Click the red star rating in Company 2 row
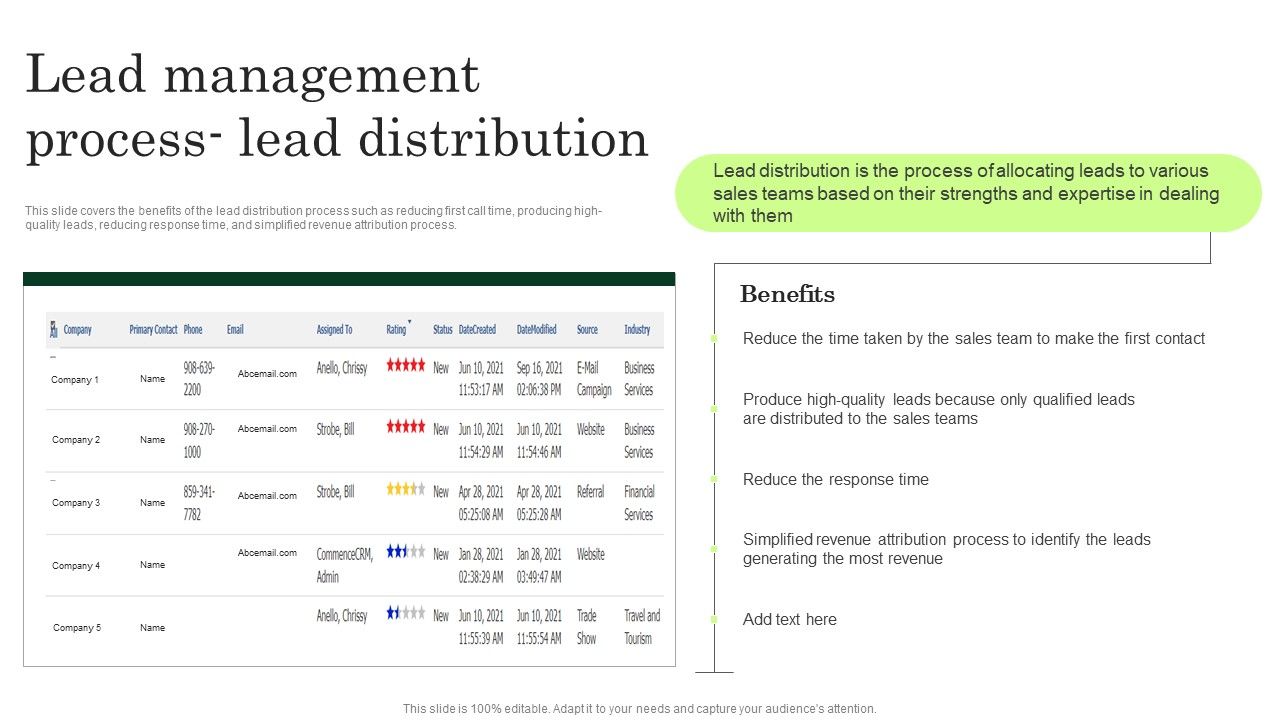Viewport: 1280px width, 720px height. (406, 427)
